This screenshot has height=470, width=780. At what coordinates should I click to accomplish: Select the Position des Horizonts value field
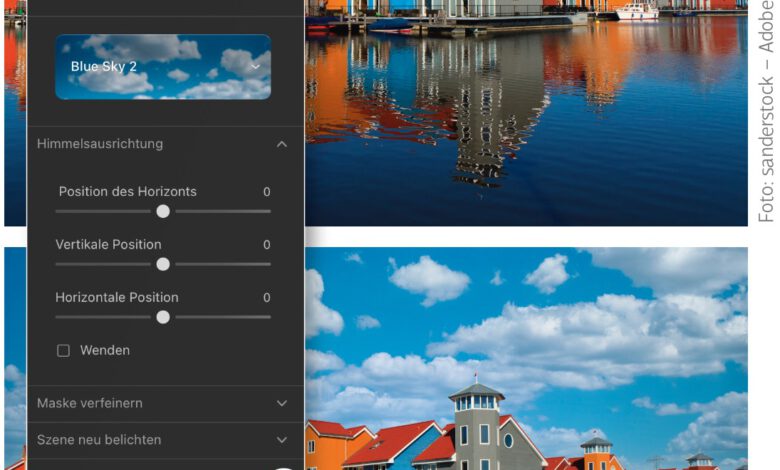click(266, 192)
